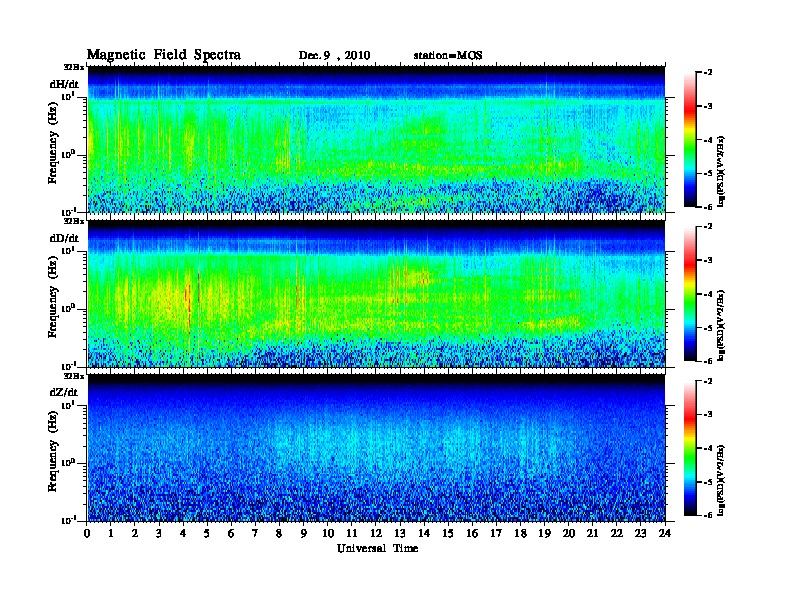The image size is (792, 612).
Task: Click the color bar beside the dZ/dt panel
Action: pyautogui.click(x=690, y=448)
